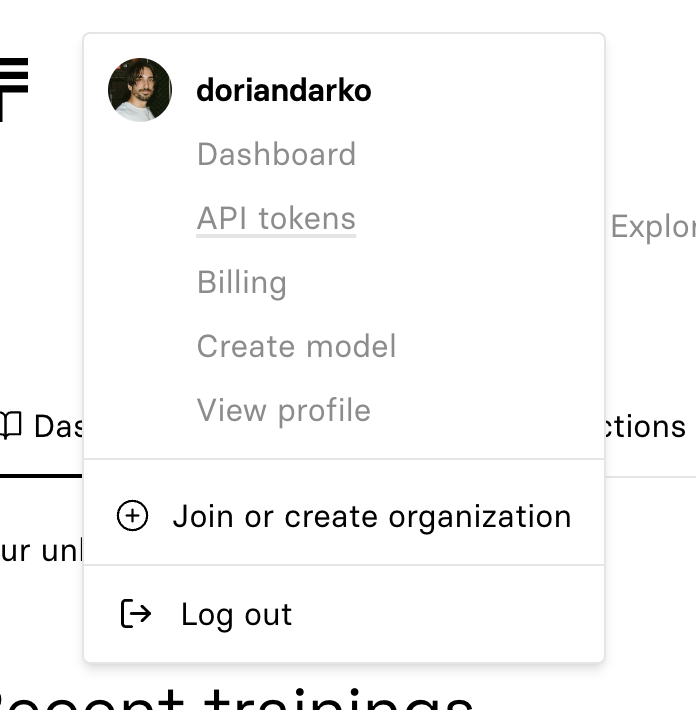The width and height of the screenshot is (696, 710).
Task: Click the Recent trainings heading
Action: (240, 697)
